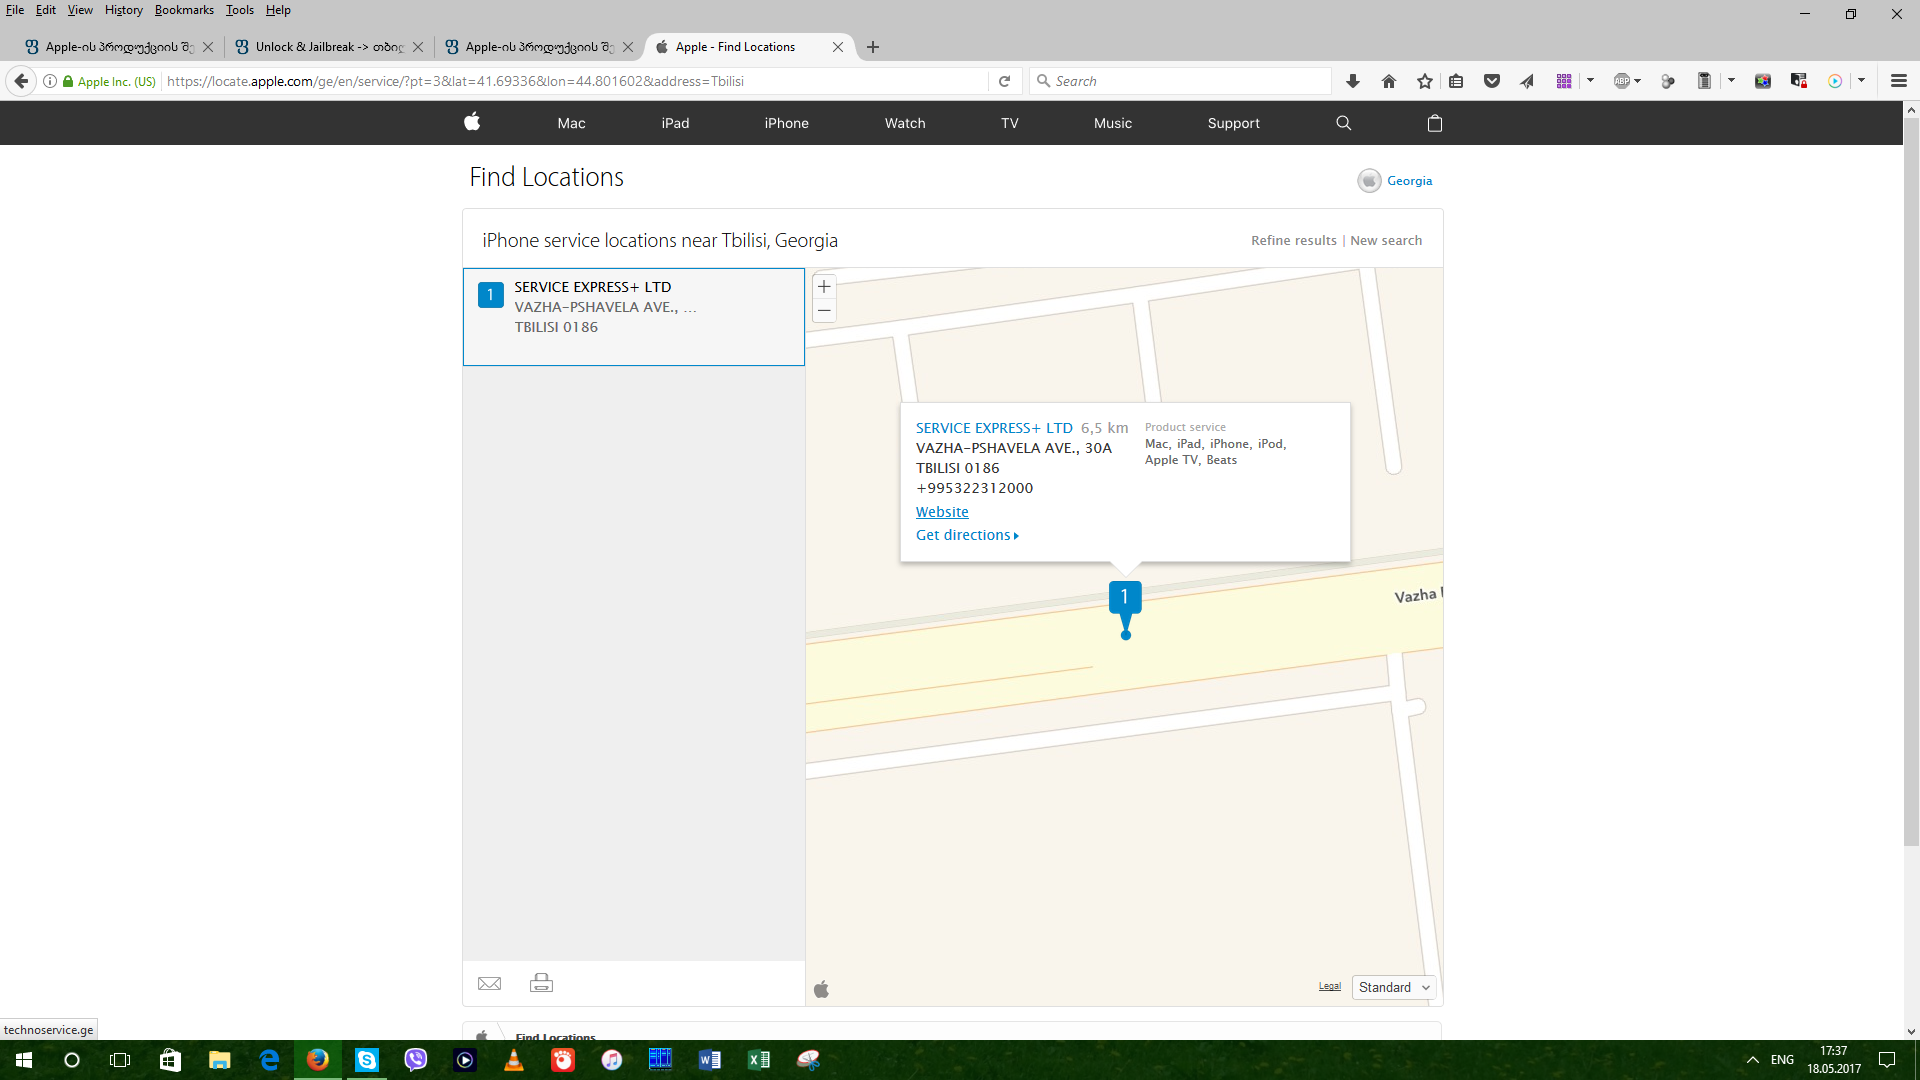Click New search link
This screenshot has height=1080, width=1920.
[x=1386, y=241]
